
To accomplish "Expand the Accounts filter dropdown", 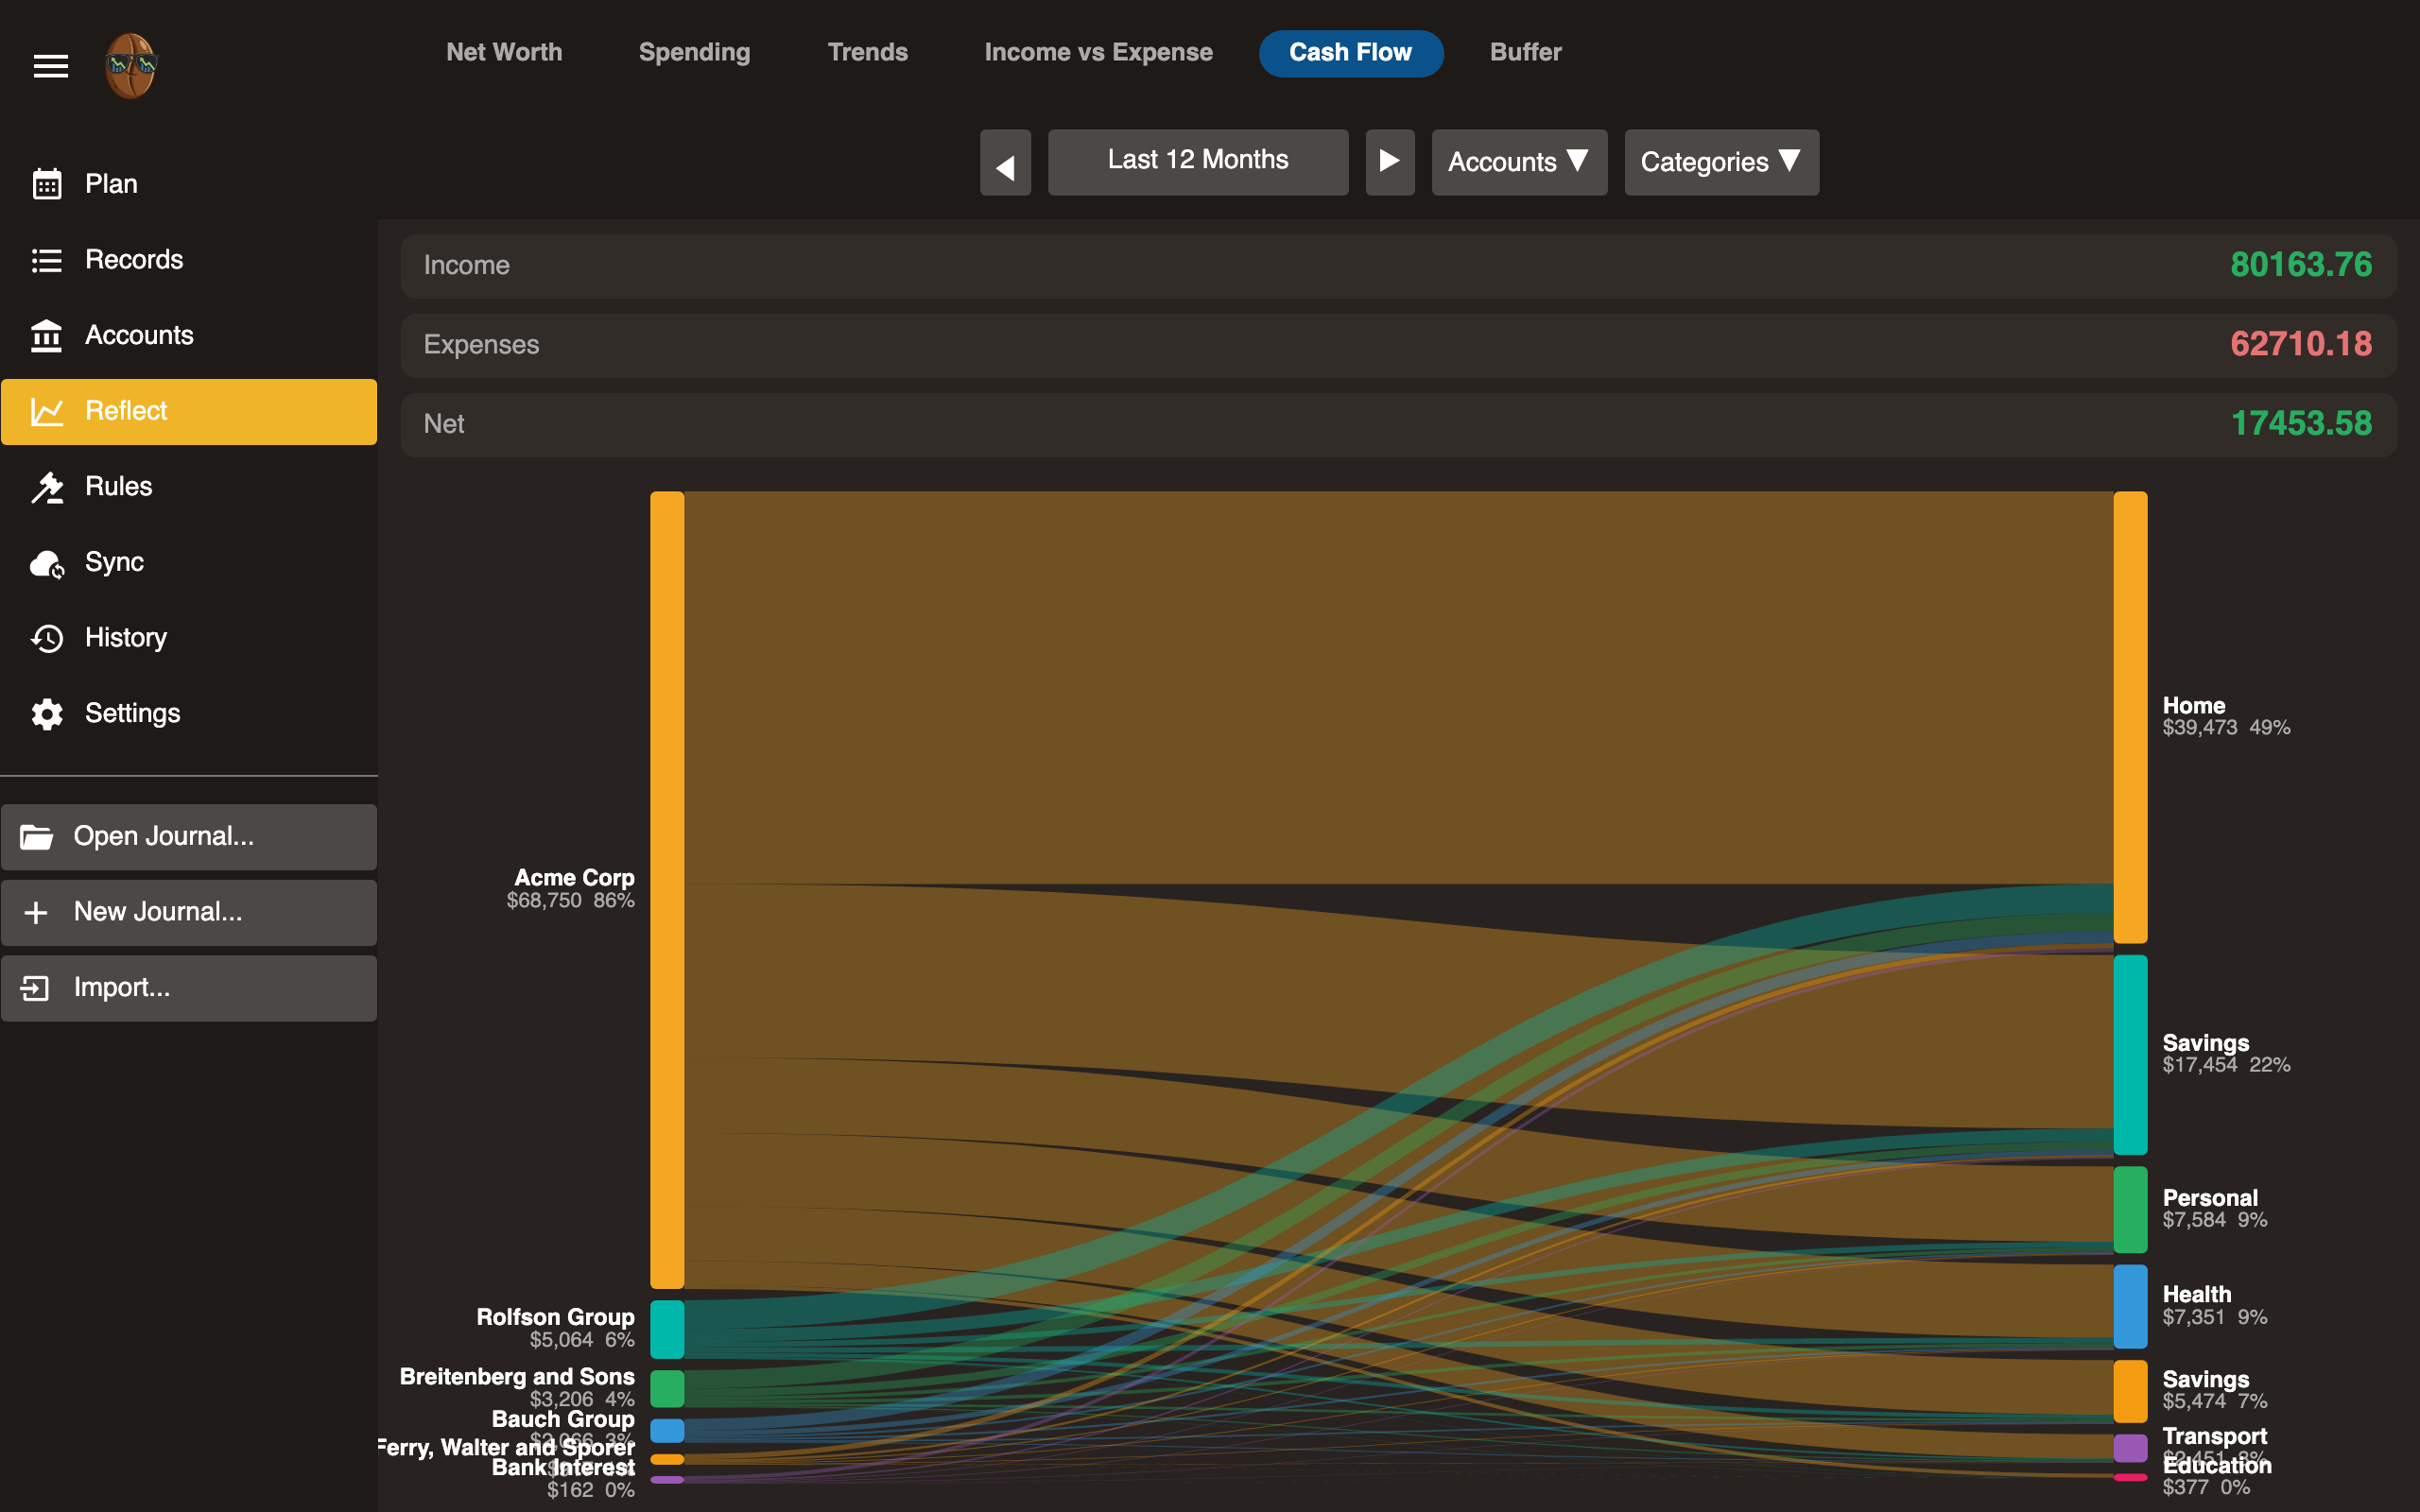I will click(x=1518, y=162).
